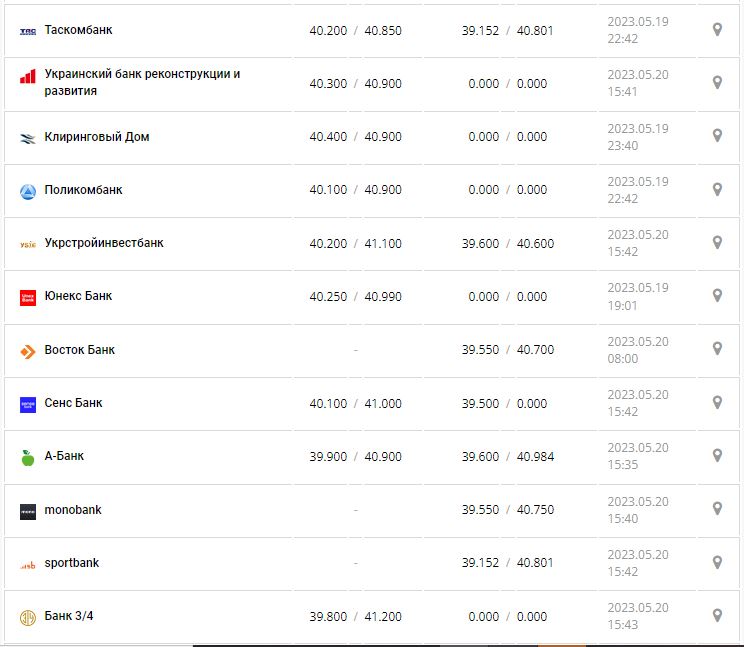
Task: Click the Банк 3/4 map pin
Action: pos(717,615)
